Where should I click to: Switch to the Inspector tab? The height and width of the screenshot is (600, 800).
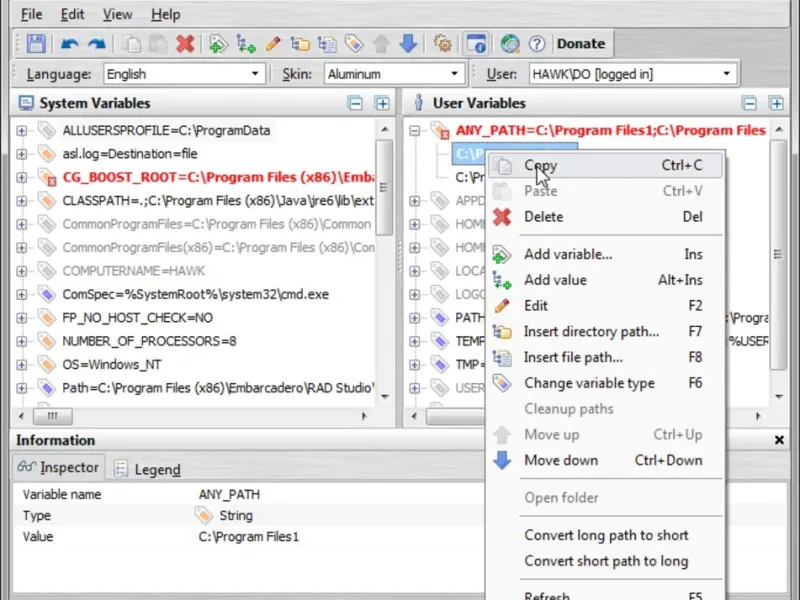[x=58, y=467]
